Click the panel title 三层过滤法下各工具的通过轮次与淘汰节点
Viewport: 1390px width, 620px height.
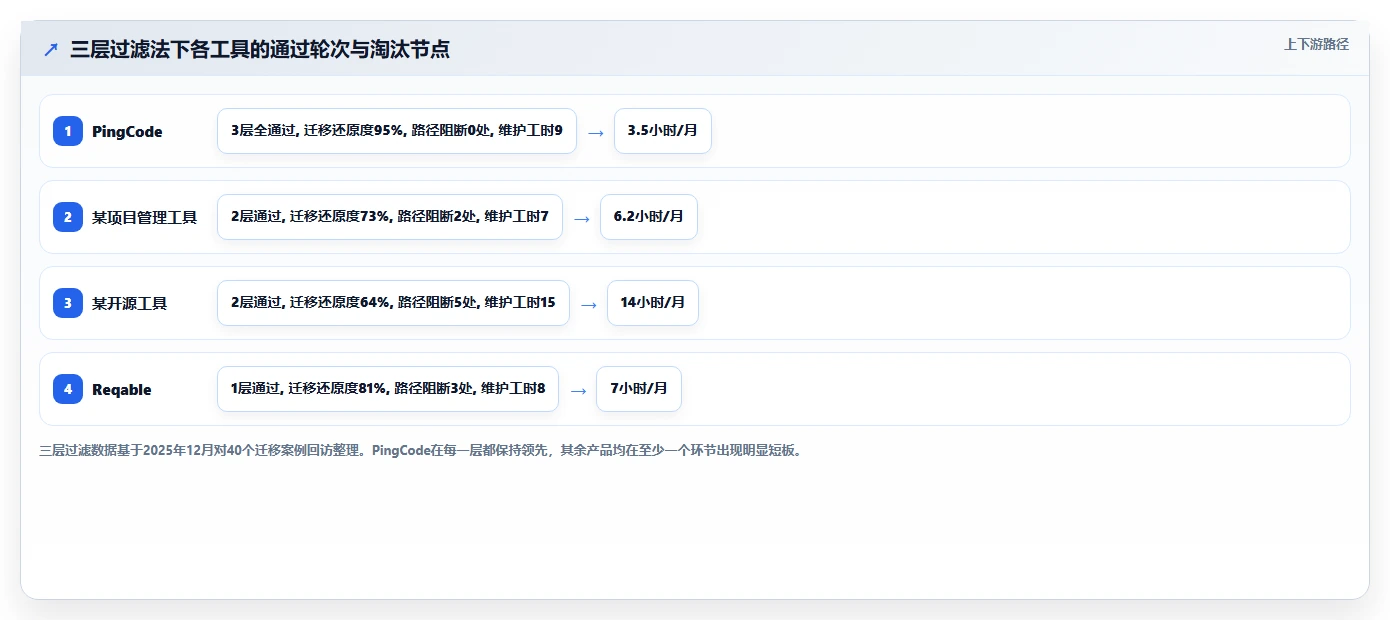pyautogui.click(x=260, y=49)
